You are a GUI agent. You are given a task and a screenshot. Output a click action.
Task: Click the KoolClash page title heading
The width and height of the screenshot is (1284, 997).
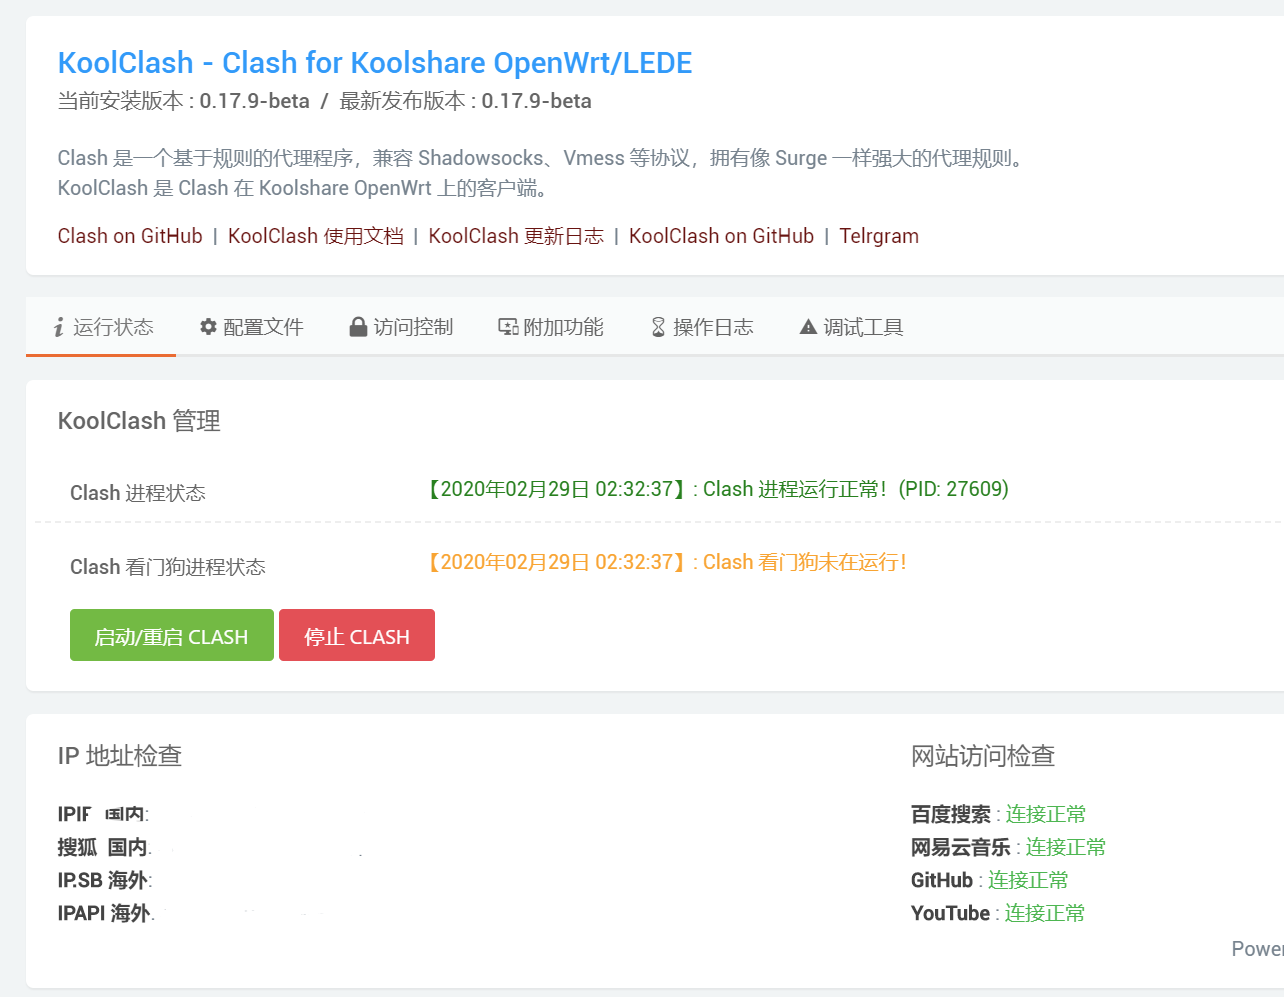[x=374, y=62]
